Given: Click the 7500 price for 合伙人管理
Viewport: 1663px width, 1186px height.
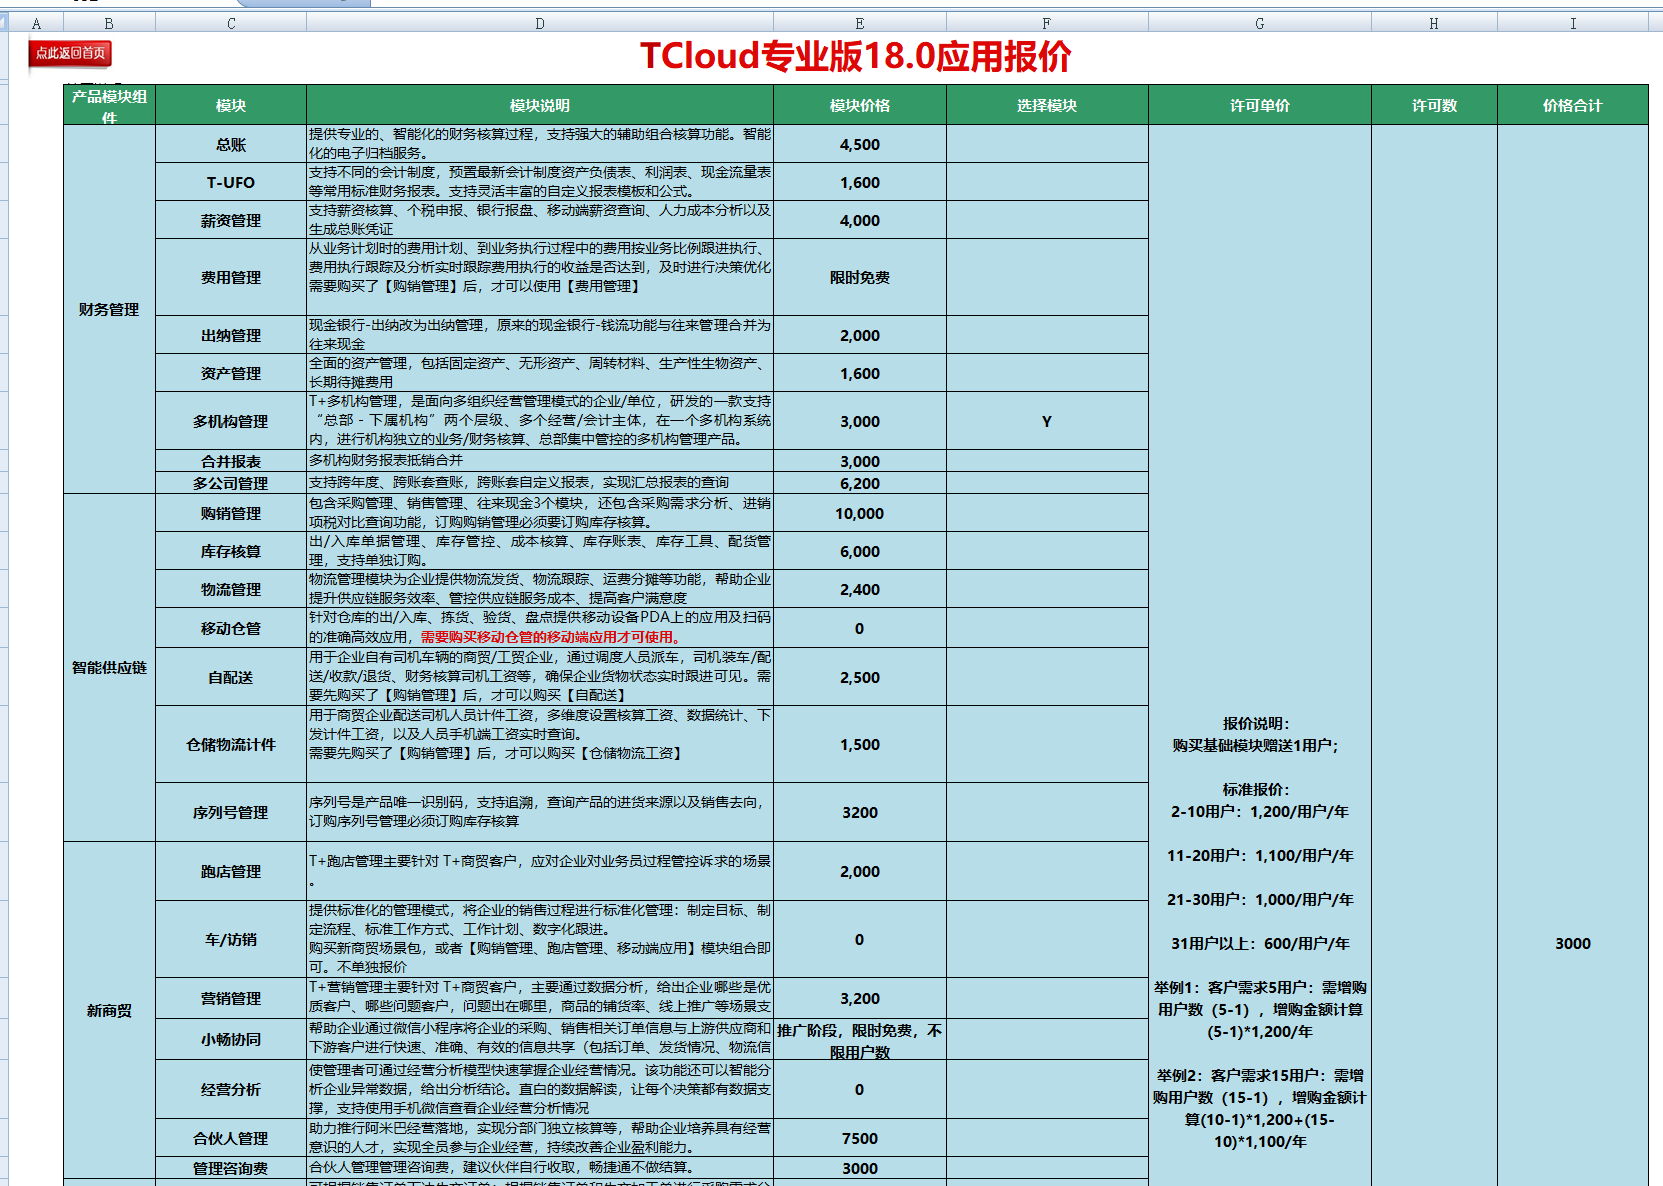Looking at the screenshot, I should pos(860,1138).
